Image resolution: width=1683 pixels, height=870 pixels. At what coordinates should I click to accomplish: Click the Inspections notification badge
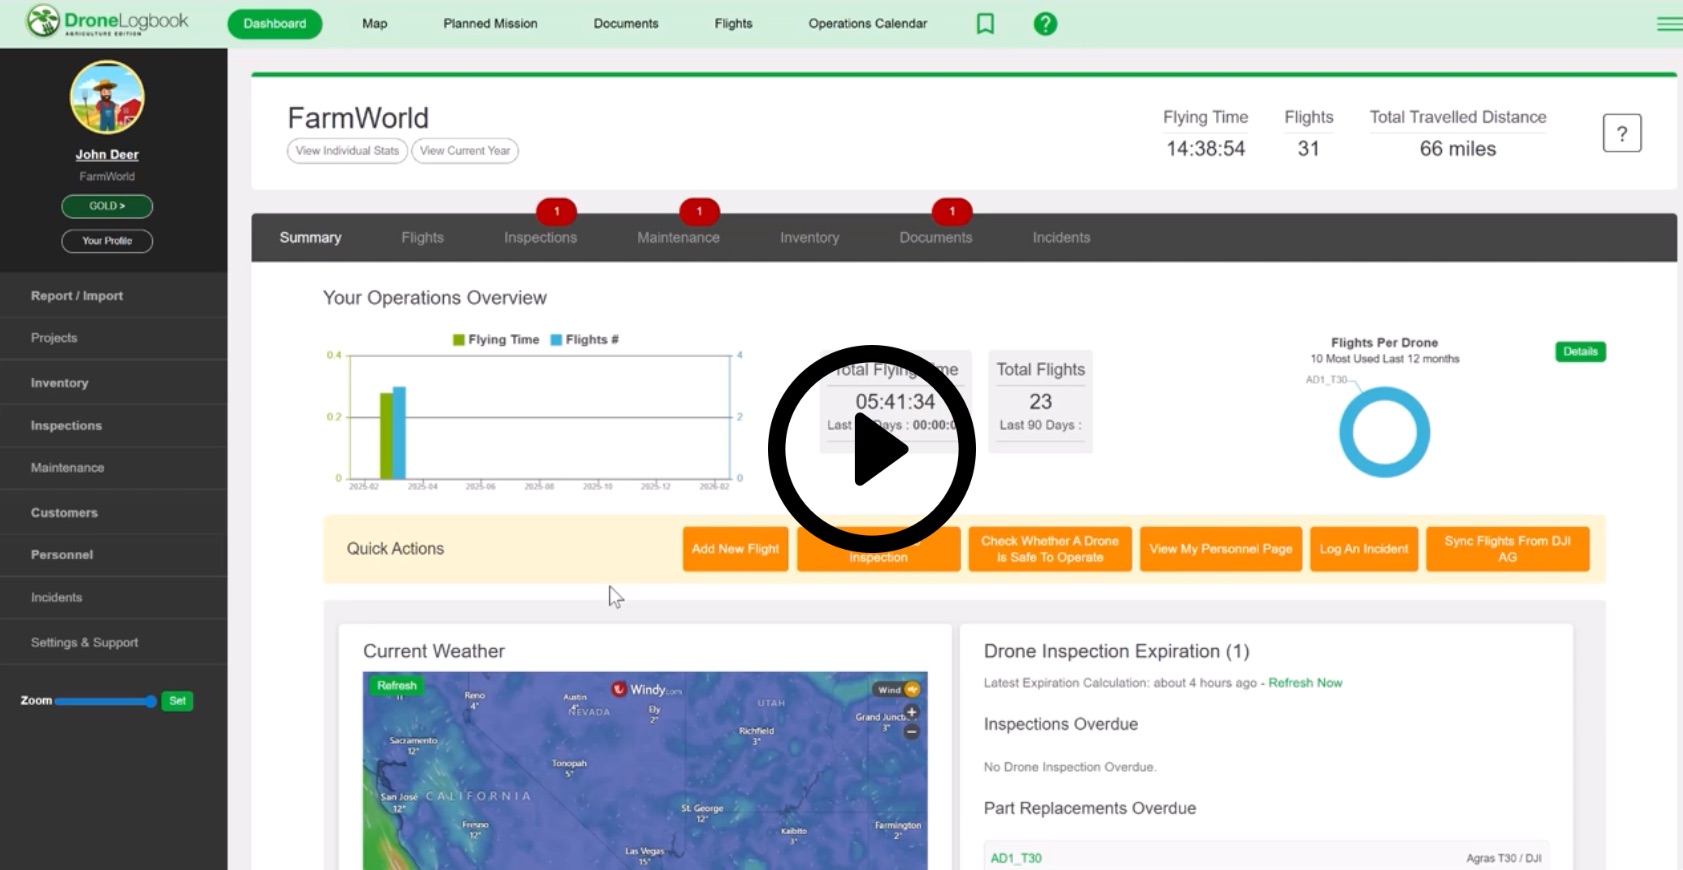(556, 211)
